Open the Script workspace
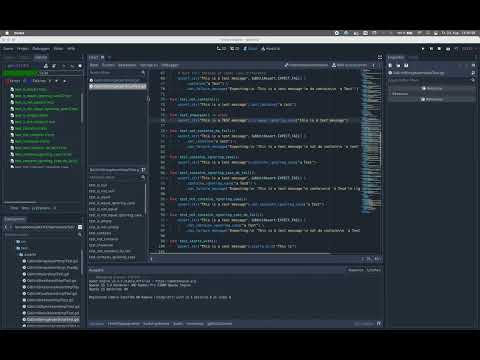 click(x=250, y=49)
